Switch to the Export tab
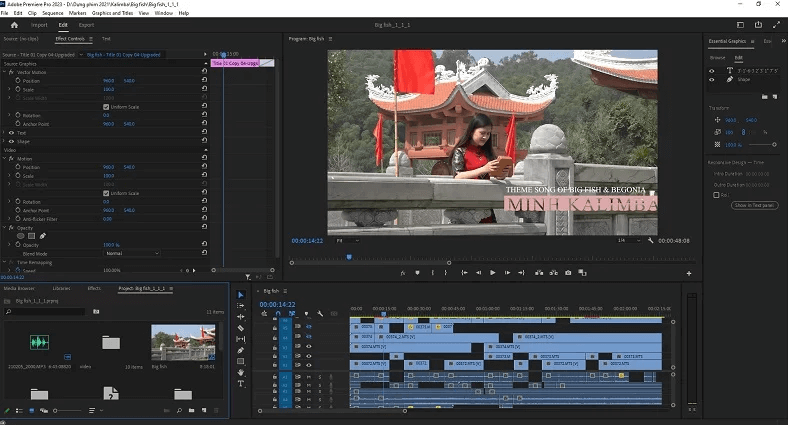 tap(86, 25)
